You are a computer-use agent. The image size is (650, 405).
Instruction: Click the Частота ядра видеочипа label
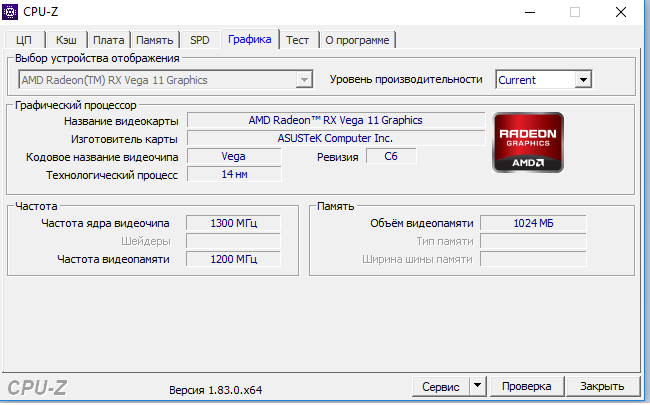coord(105,223)
